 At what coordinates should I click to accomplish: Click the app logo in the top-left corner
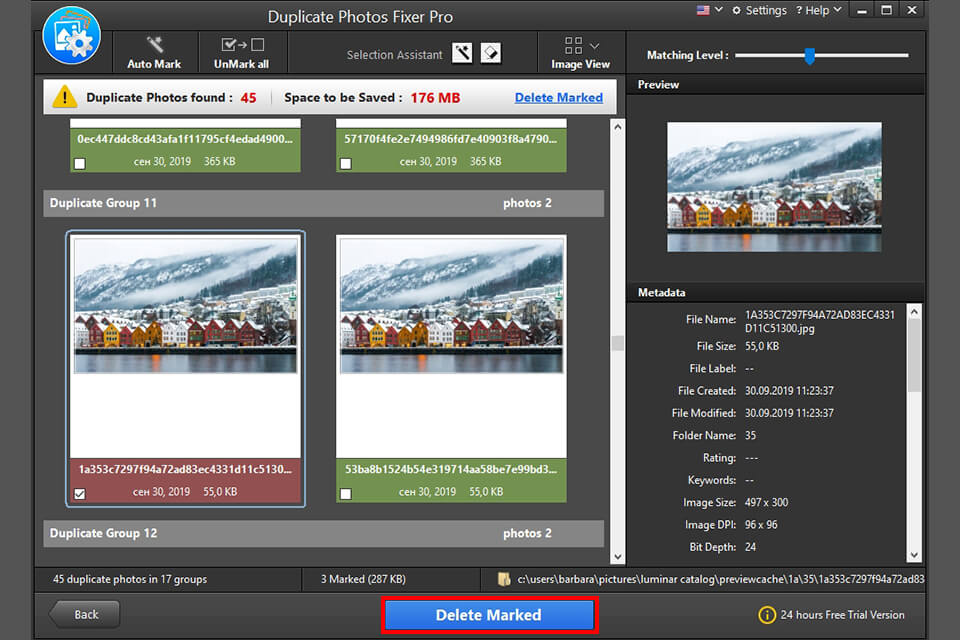point(70,37)
